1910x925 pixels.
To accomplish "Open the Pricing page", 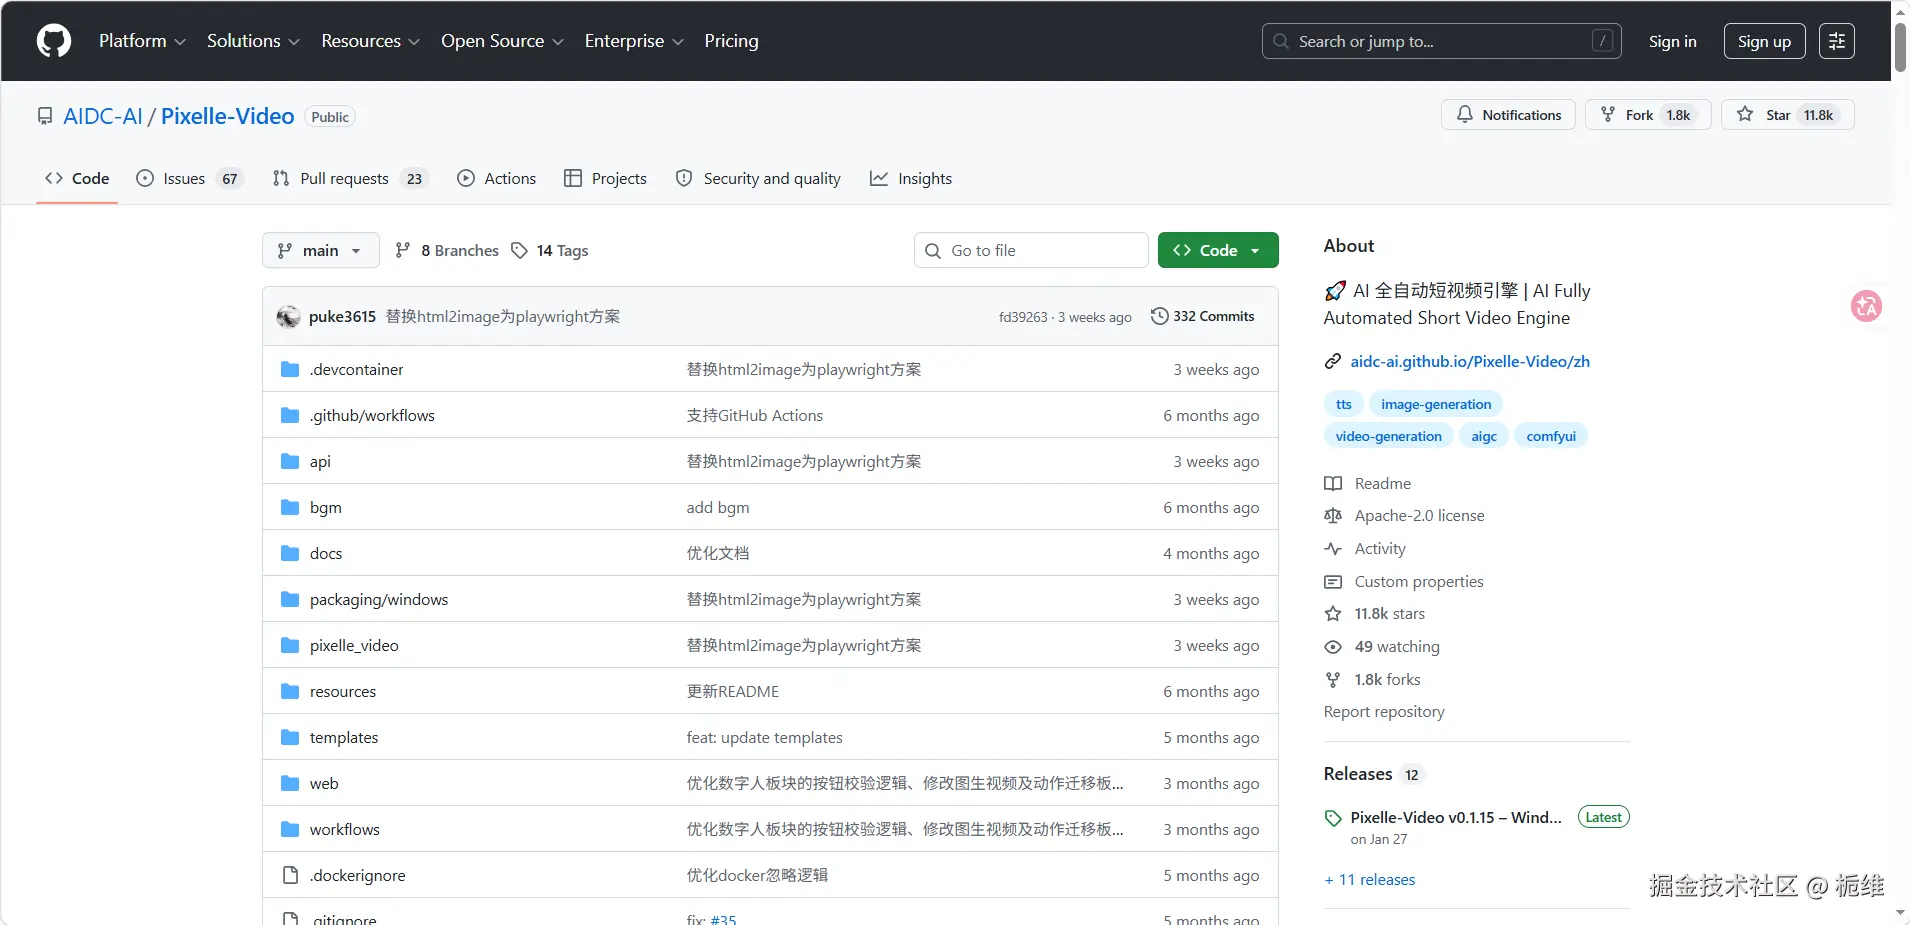I will pyautogui.click(x=731, y=41).
